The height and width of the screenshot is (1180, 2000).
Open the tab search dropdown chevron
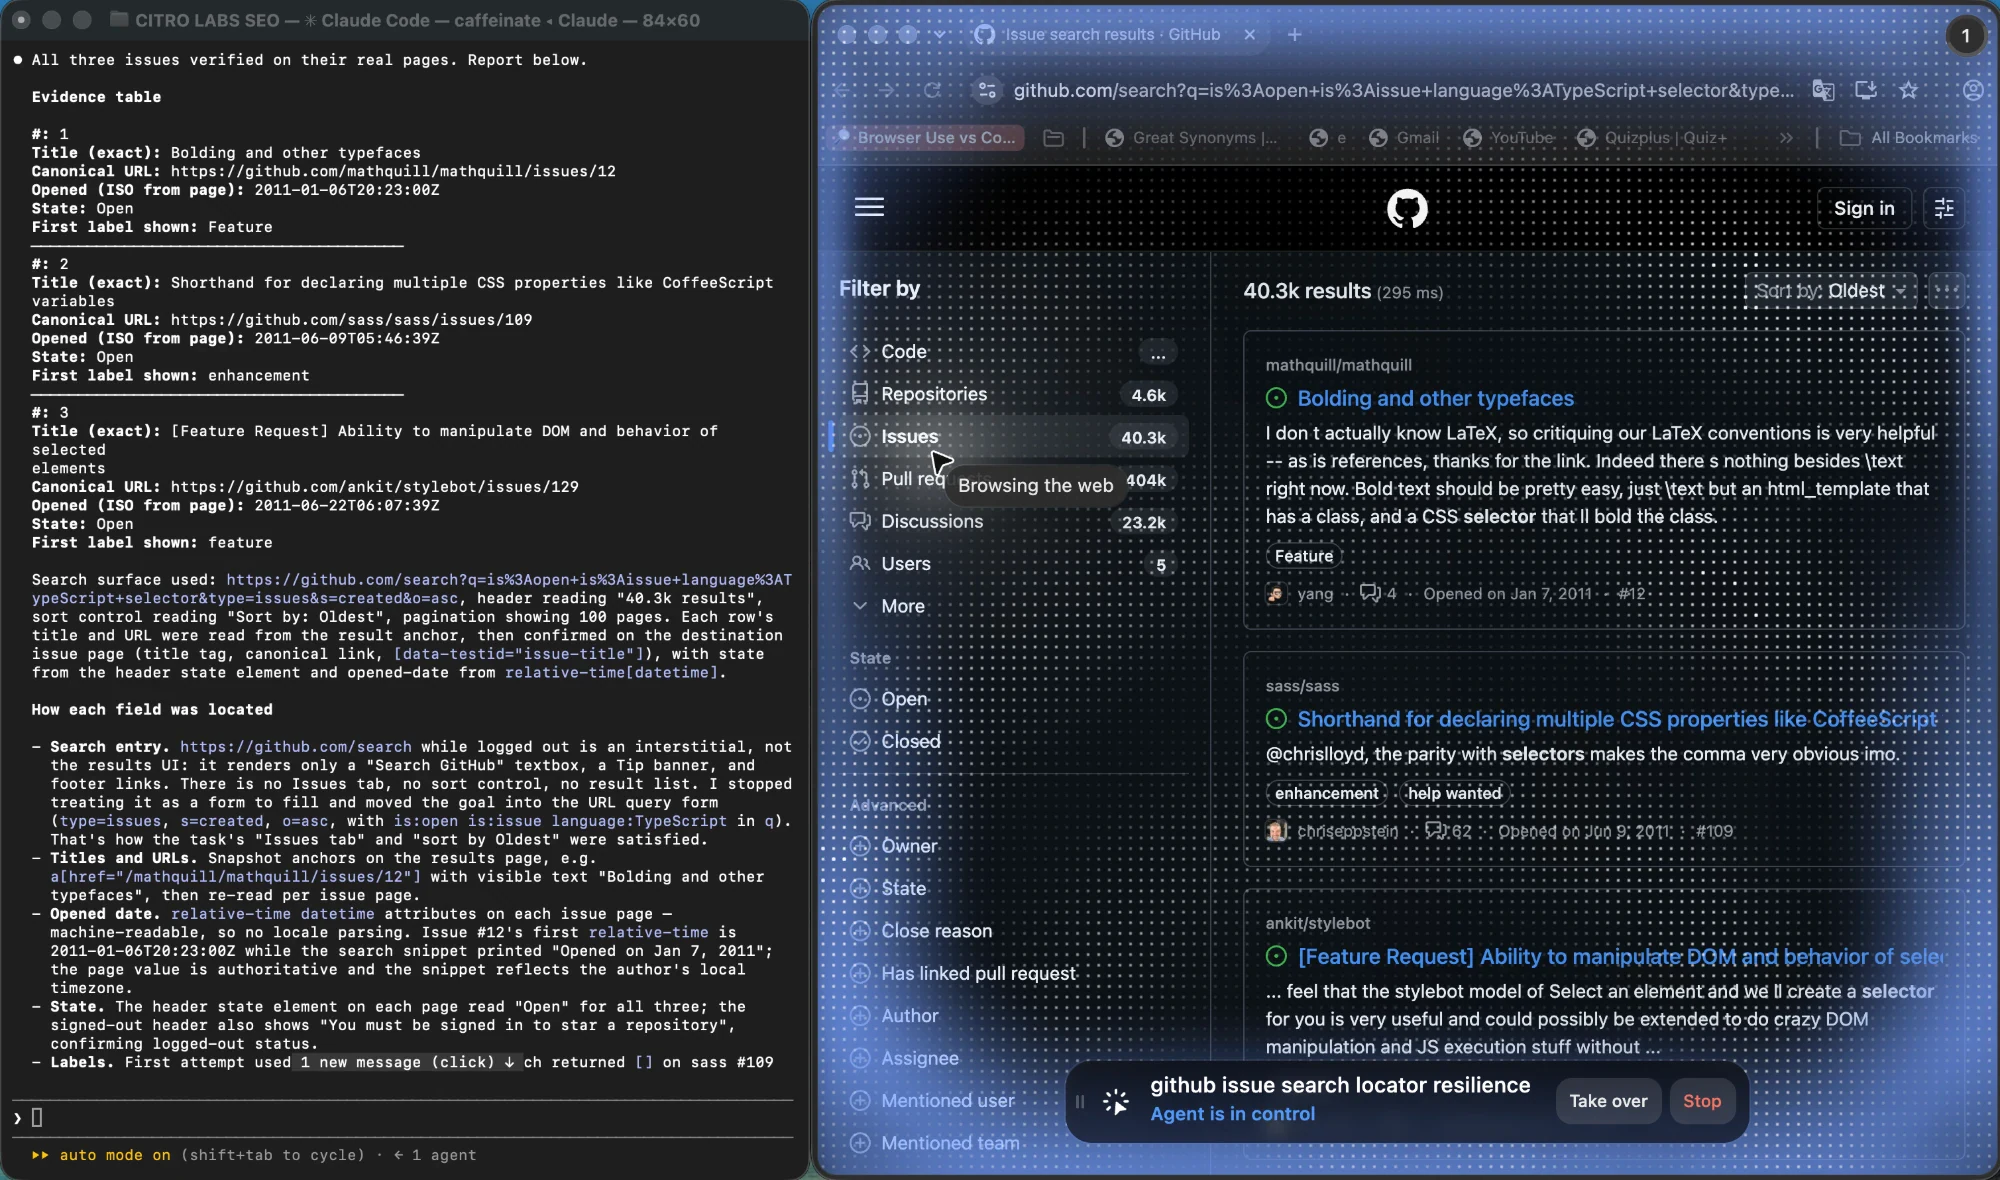point(939,35)
